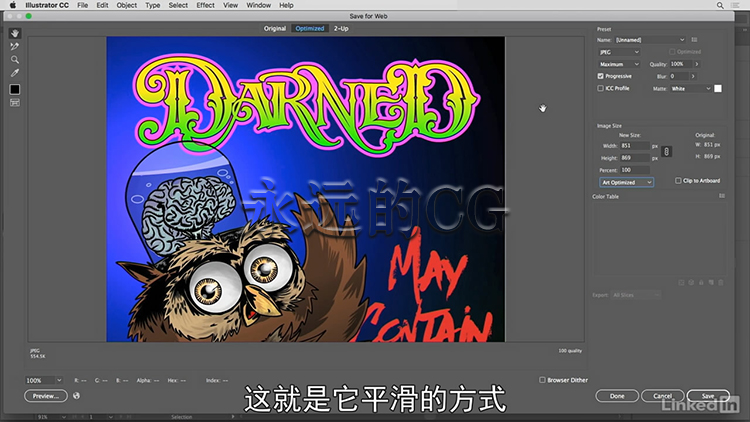Click the optimized artwork preview image

306,189
